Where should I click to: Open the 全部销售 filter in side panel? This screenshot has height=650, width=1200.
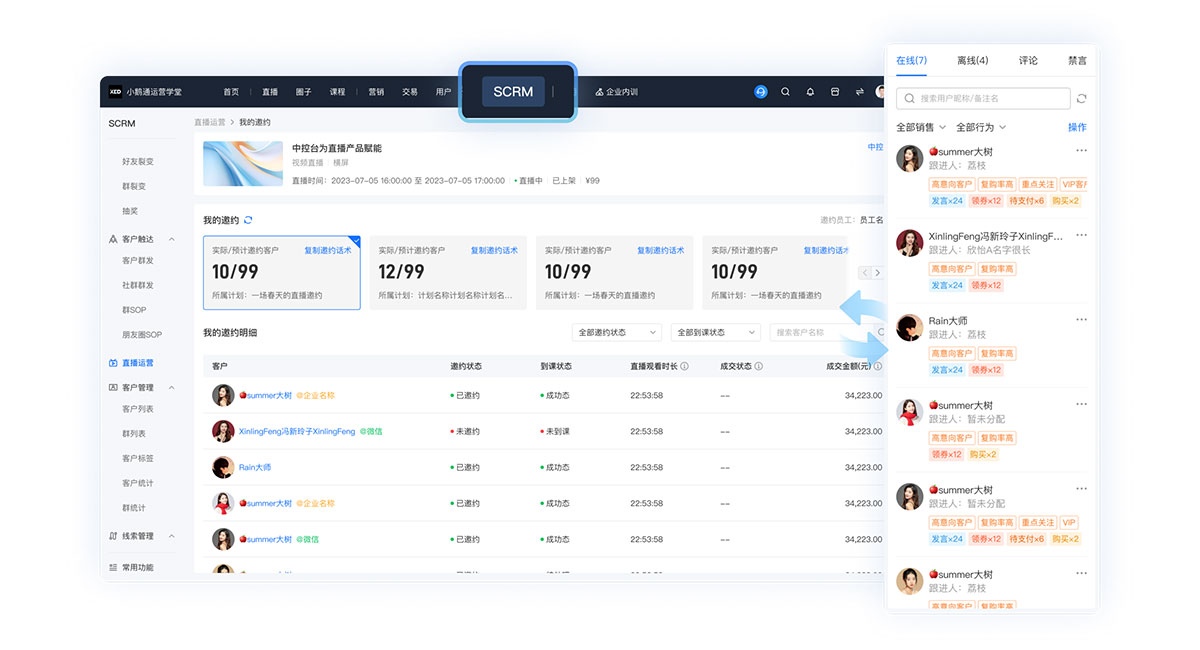coord(920,128)
